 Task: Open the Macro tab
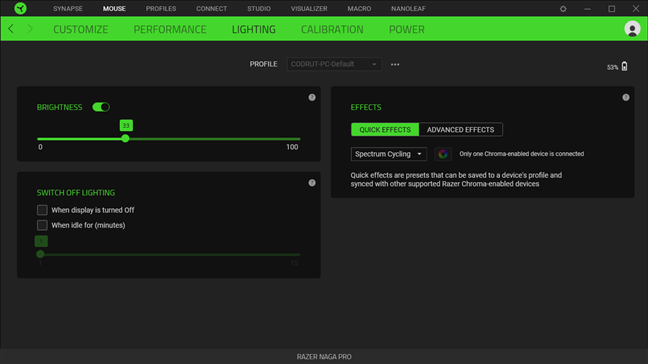pos(359,9)
